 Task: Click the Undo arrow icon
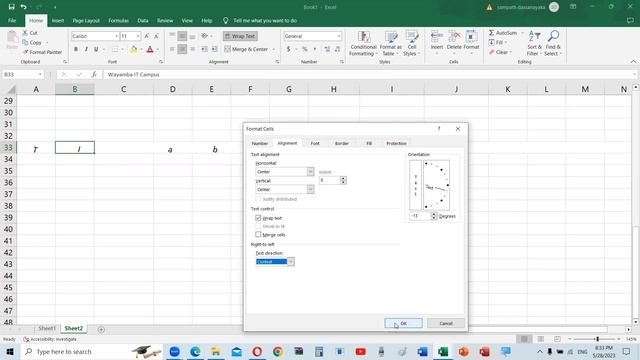click(x=24, y=7)
